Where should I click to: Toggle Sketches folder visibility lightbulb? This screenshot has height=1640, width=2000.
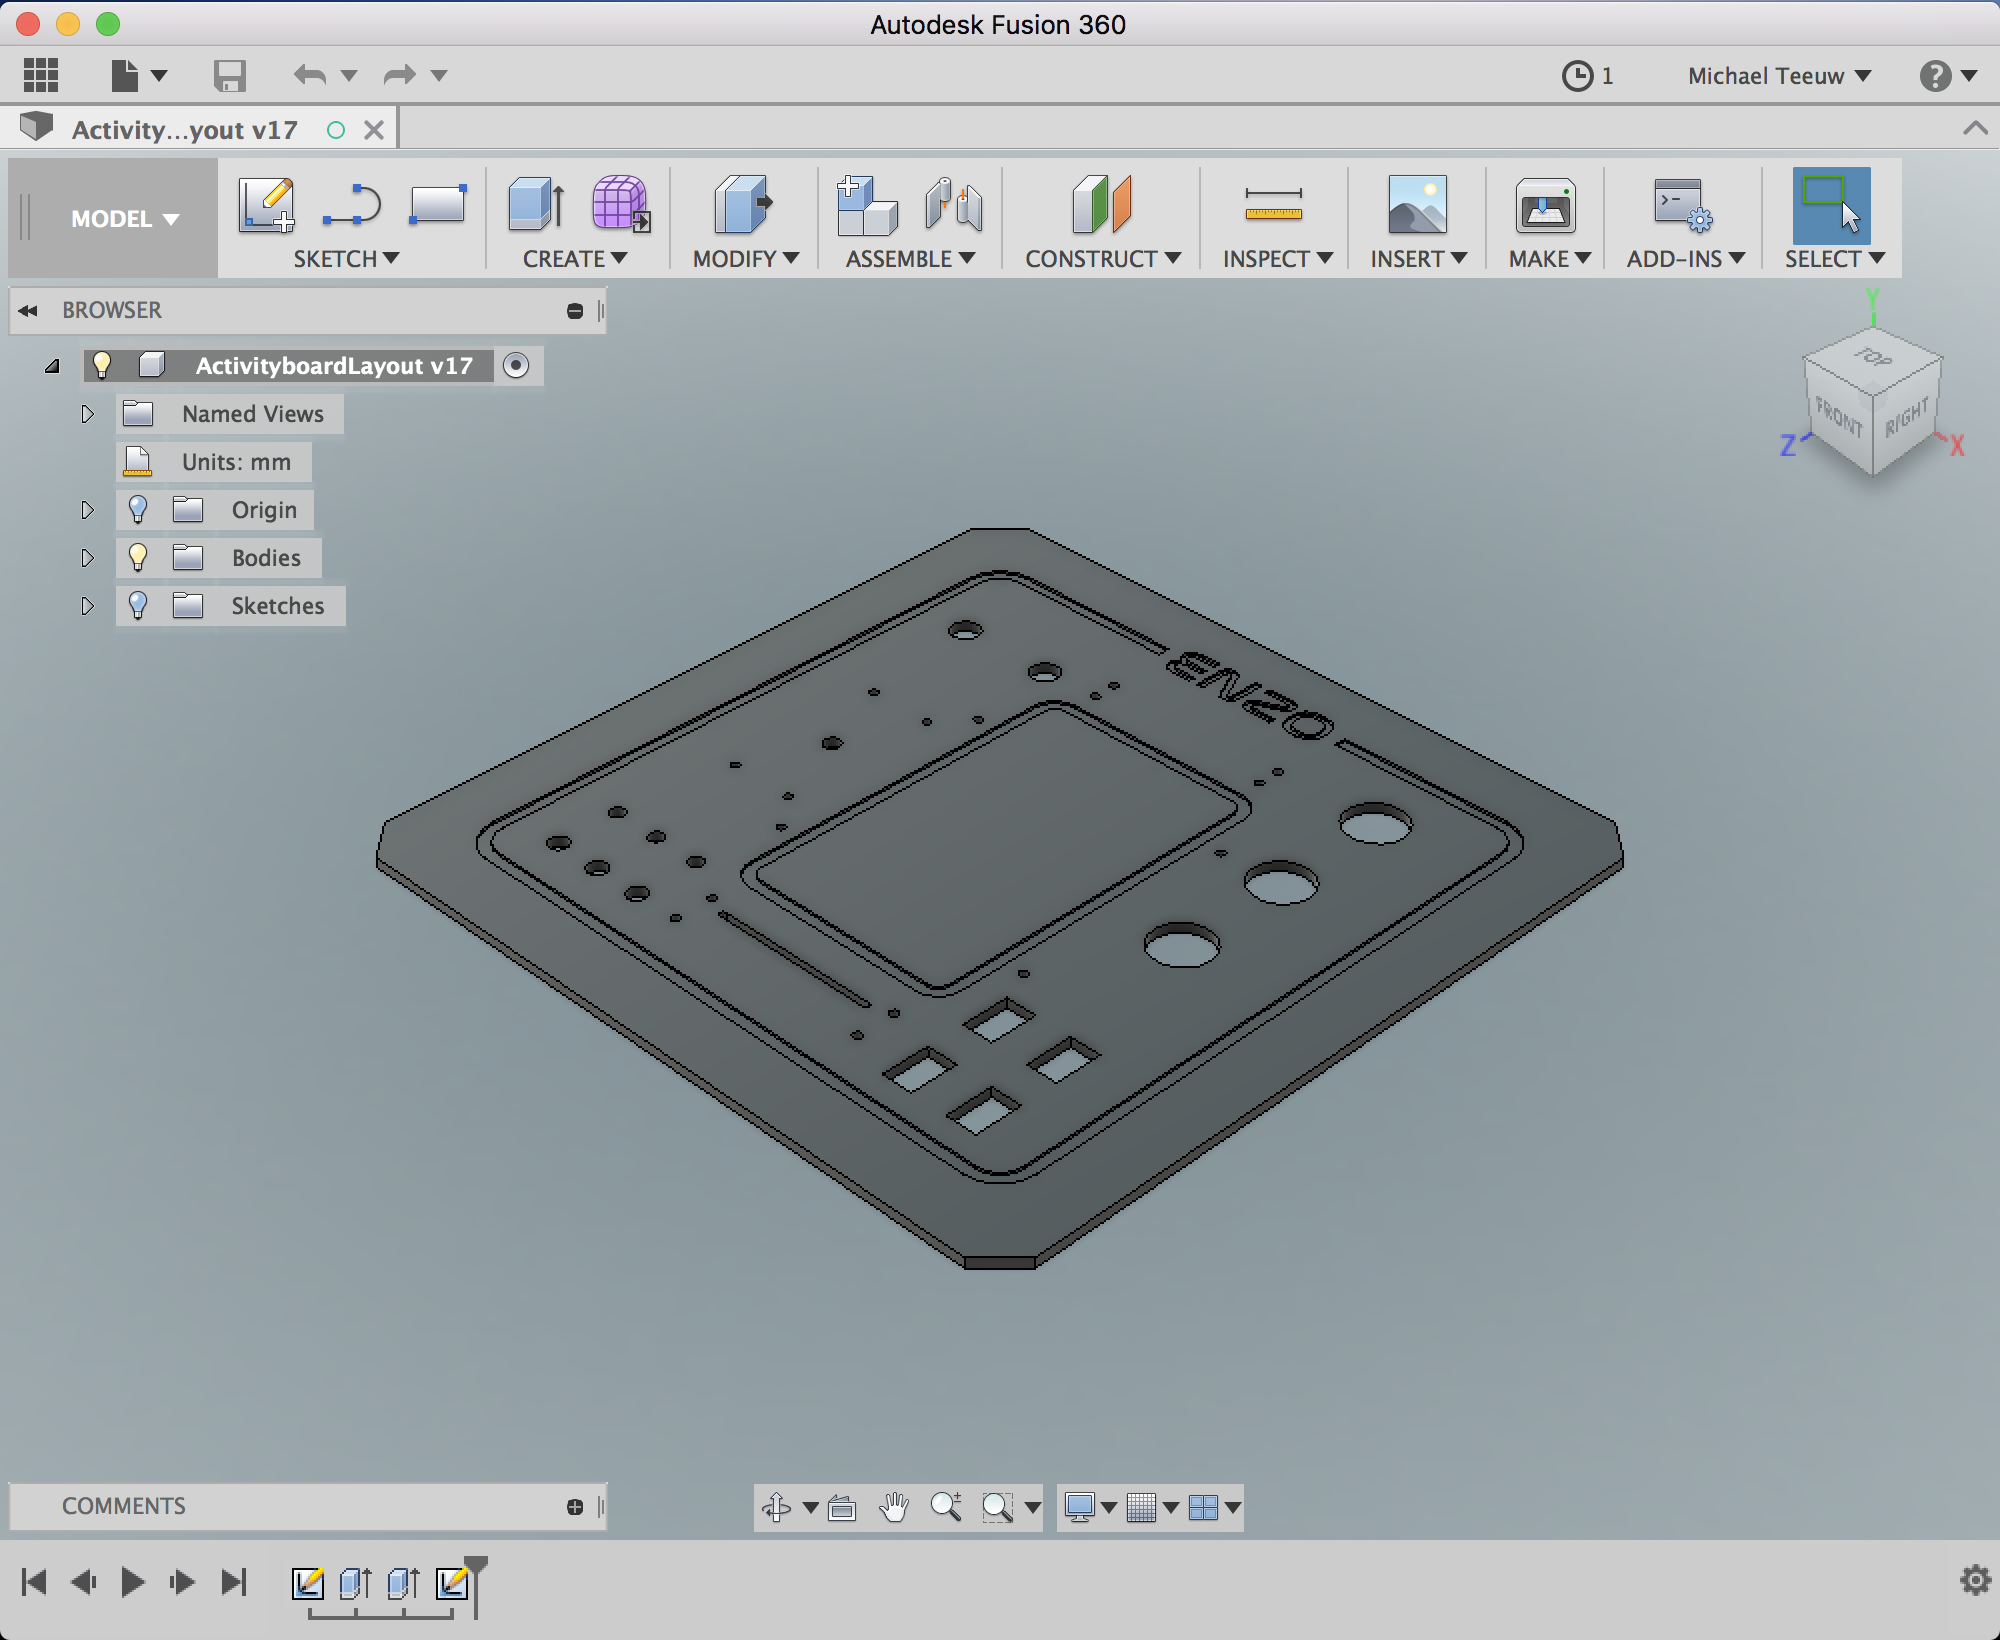pyautogui.click(x=138, y=606)
